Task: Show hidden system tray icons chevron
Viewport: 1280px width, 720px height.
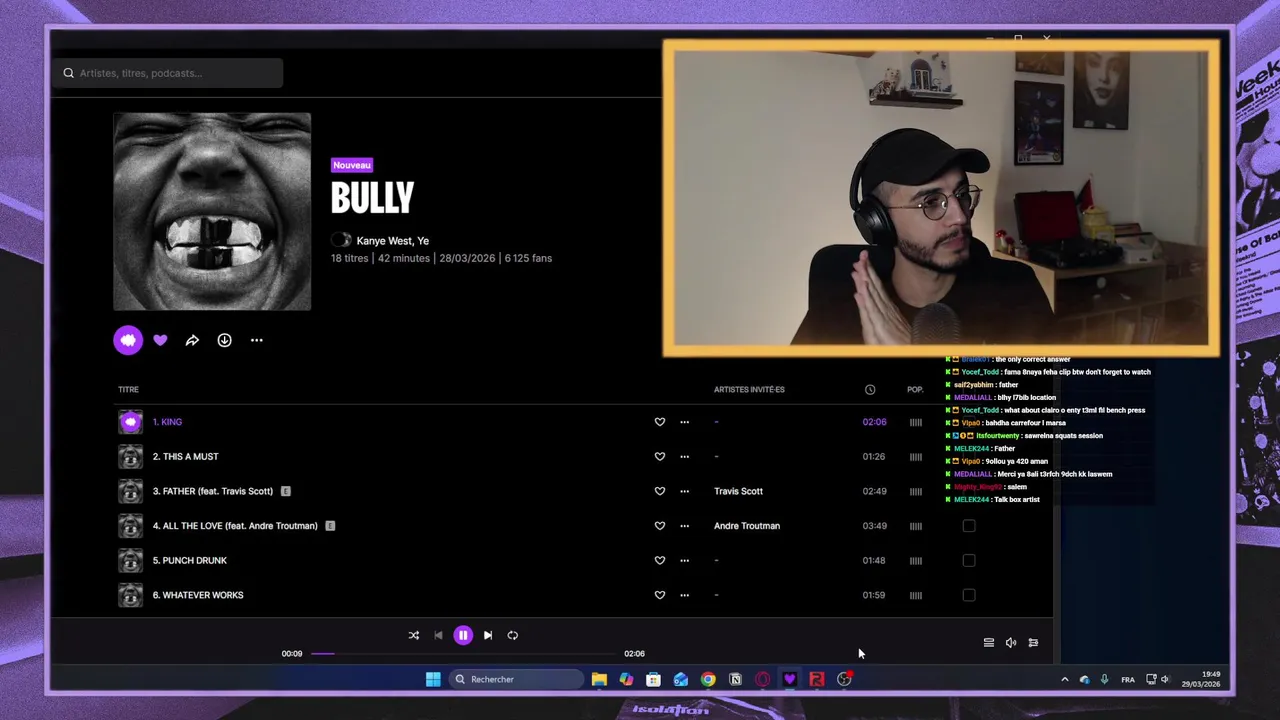Action: point(1064,679)
